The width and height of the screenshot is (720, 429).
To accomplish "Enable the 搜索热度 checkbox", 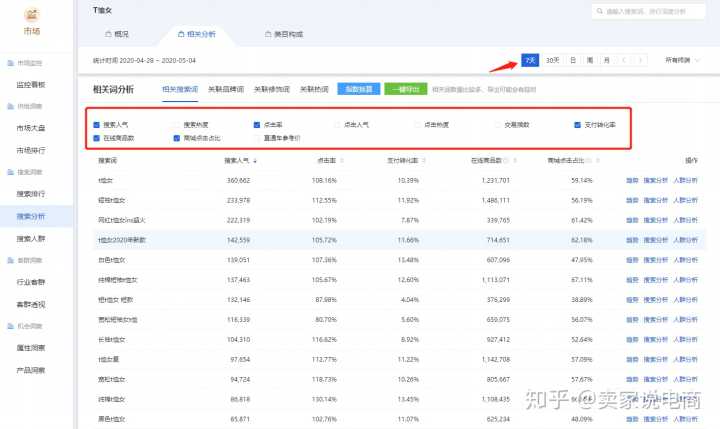I will [177, 125].
